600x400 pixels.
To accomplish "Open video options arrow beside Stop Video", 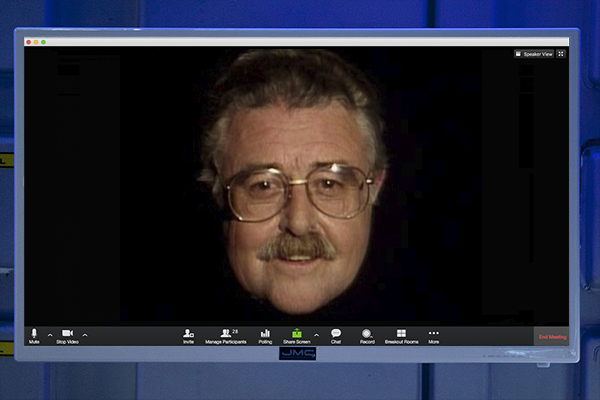I will click(85, 335).
